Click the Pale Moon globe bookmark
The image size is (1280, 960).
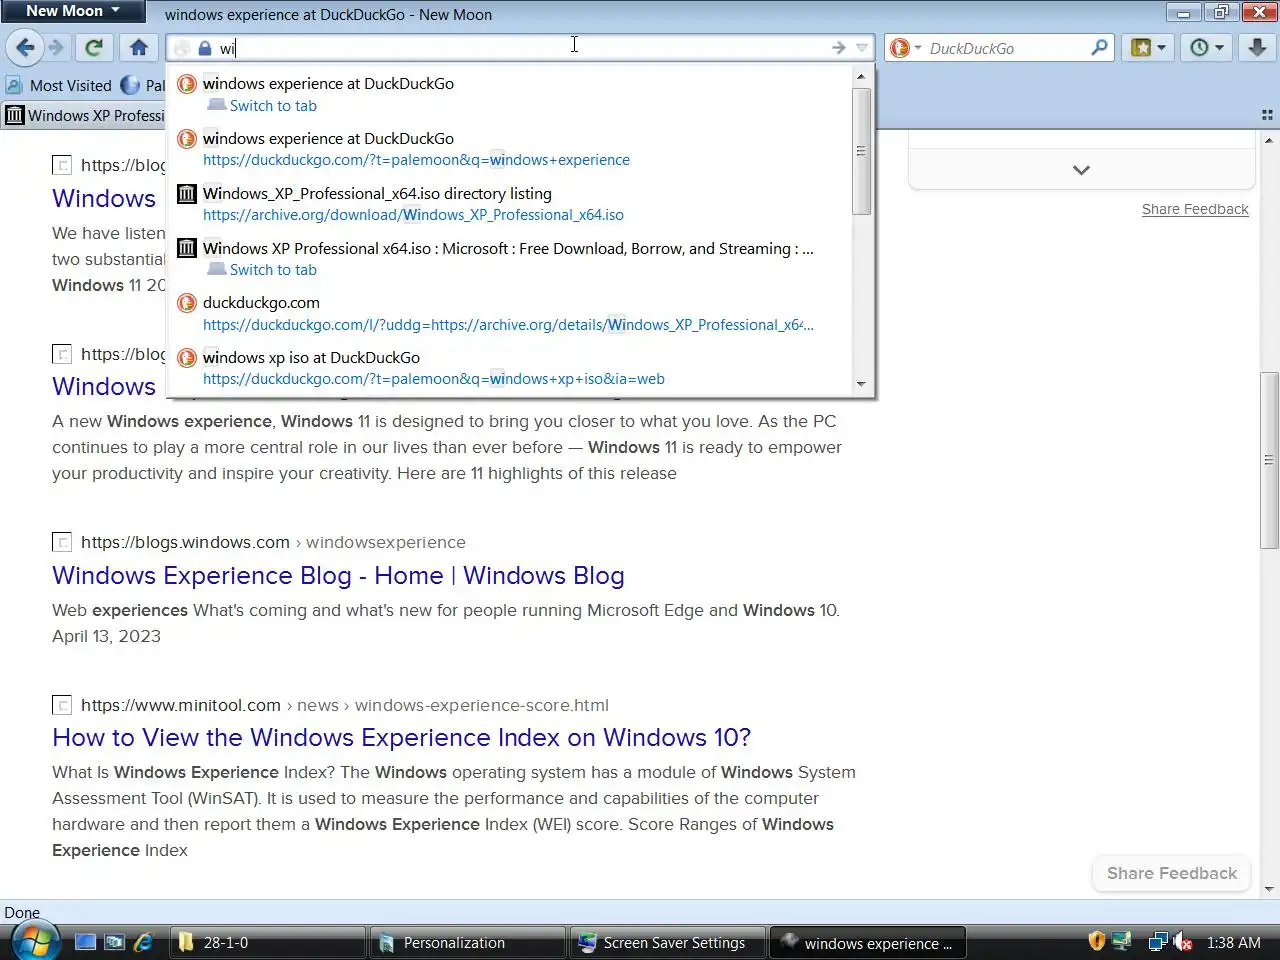pyautogui.click(x=142, y=85)
